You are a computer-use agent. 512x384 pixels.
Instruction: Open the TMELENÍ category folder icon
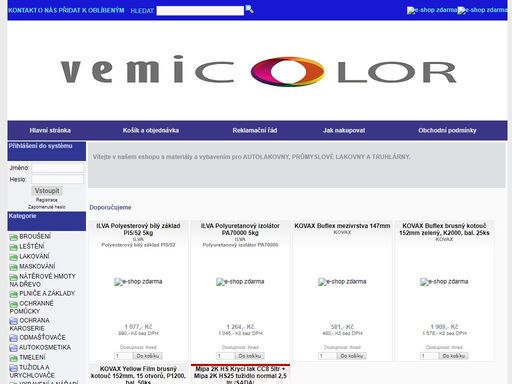[x=14, y=358]
